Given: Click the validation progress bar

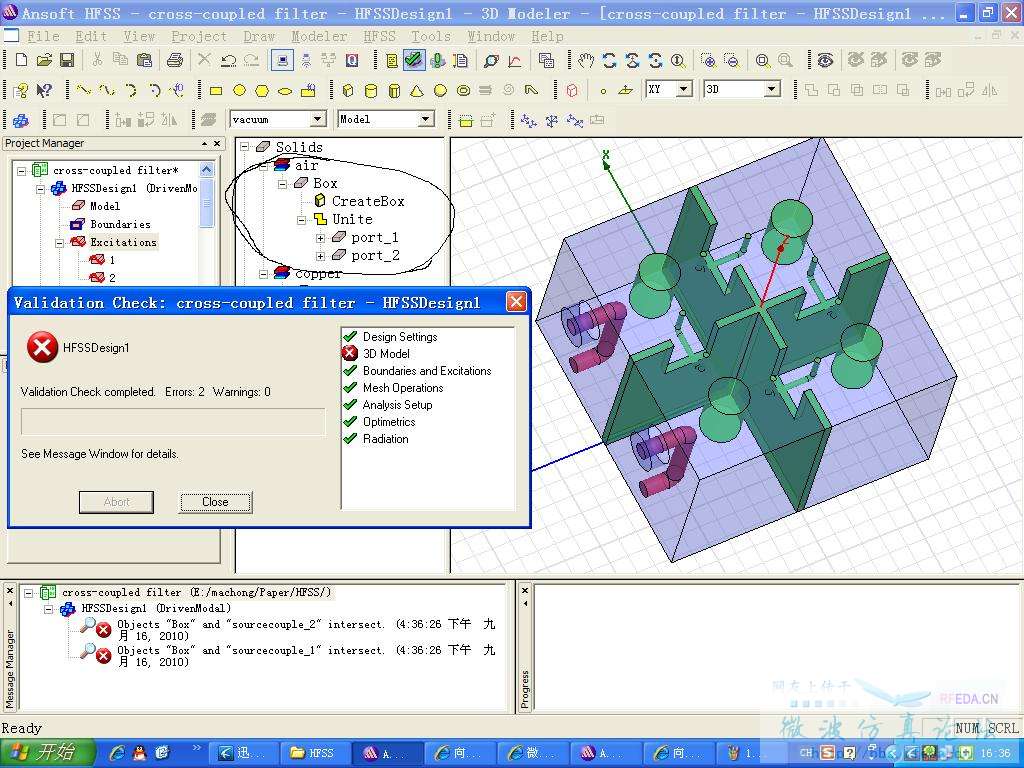Looking at the screenshot, I should (173, 422).
